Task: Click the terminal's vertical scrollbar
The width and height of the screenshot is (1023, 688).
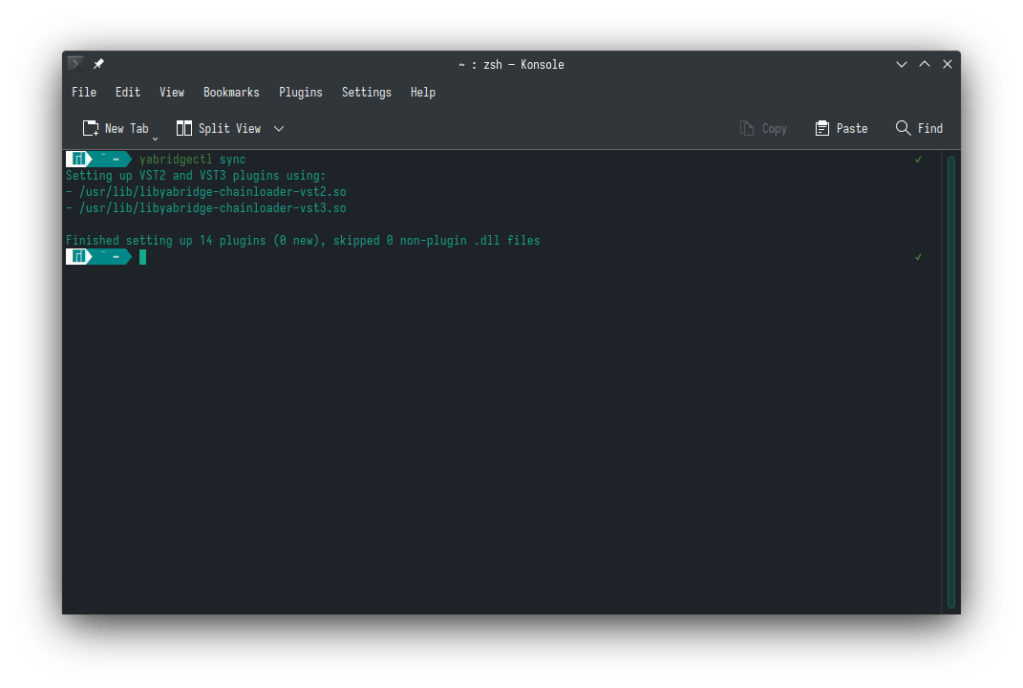Action: [951, 380]
